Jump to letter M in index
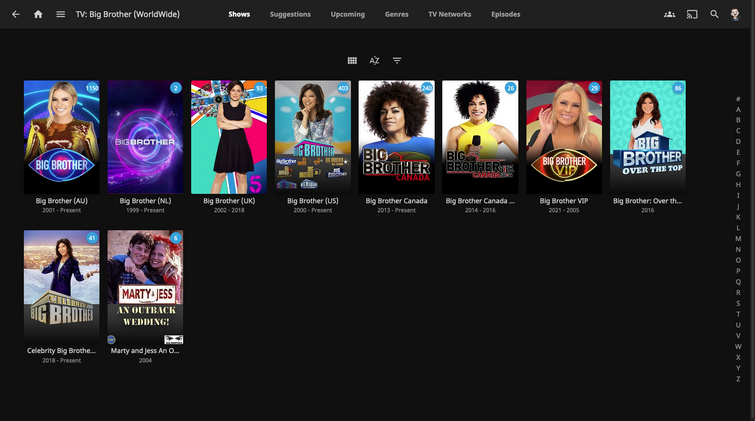 tap(738, 238)
